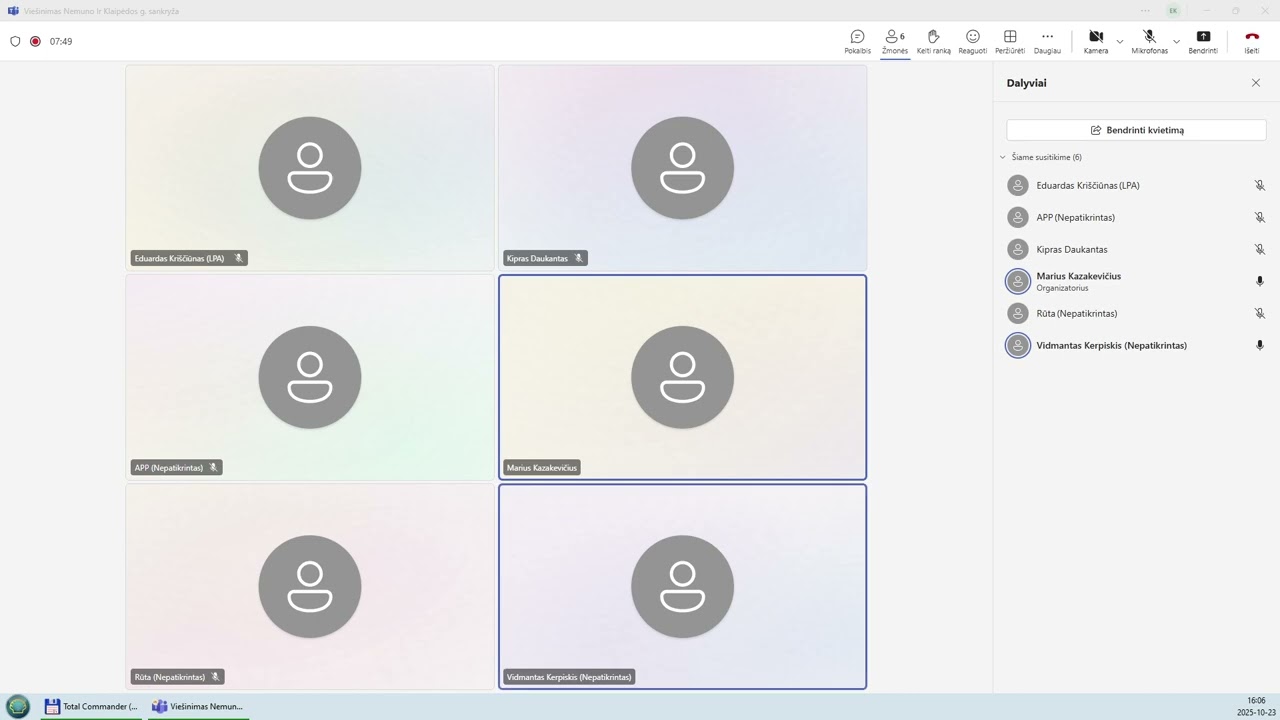Select Kipras Daukantas video tile
This screenshot has width=1280, height=720.
click(682, 168)
